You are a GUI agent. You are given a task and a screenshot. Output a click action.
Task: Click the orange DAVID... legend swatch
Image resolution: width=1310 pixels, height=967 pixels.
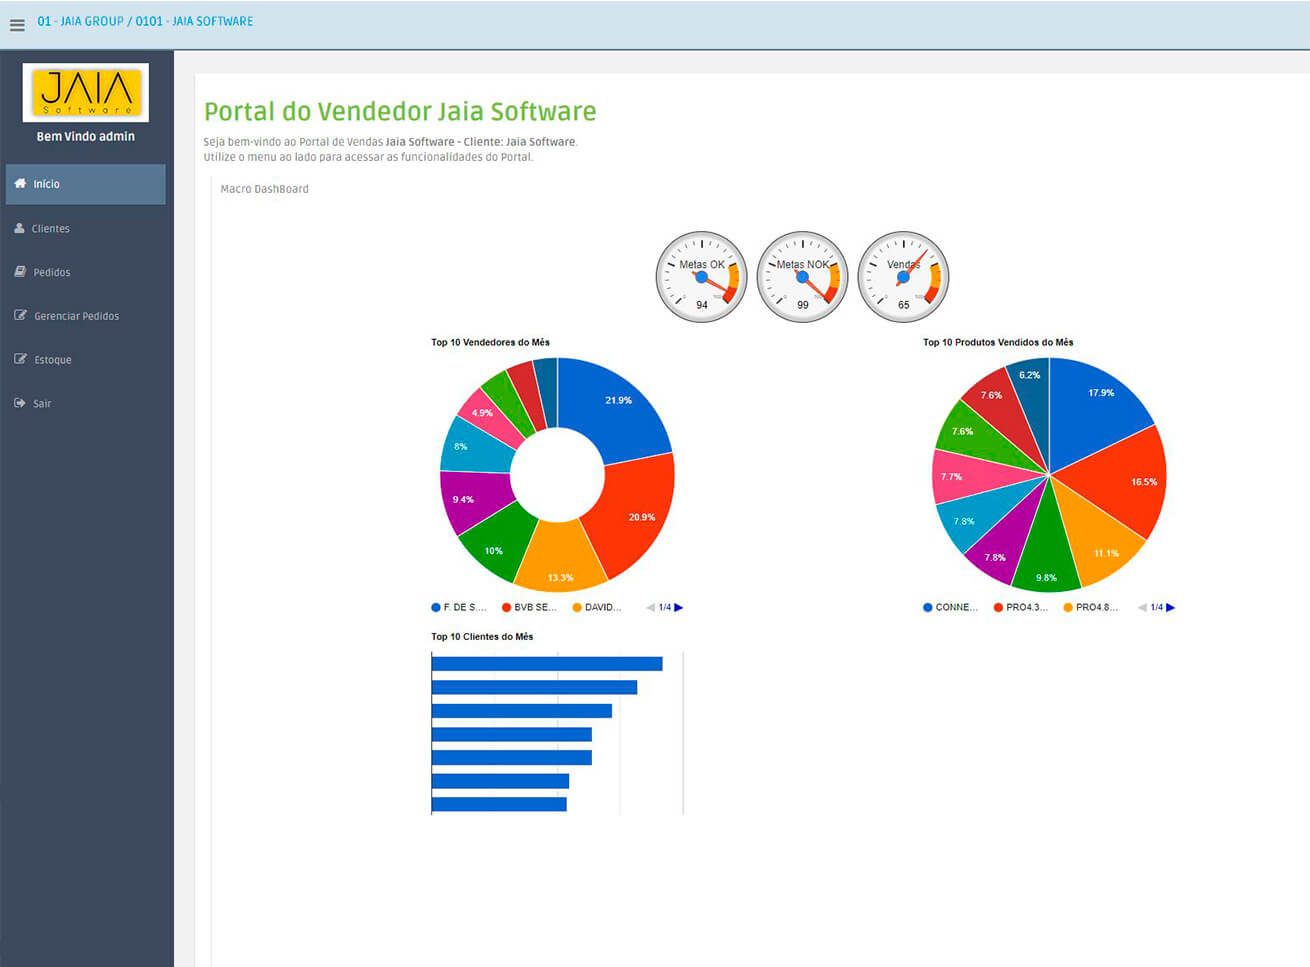577,607
